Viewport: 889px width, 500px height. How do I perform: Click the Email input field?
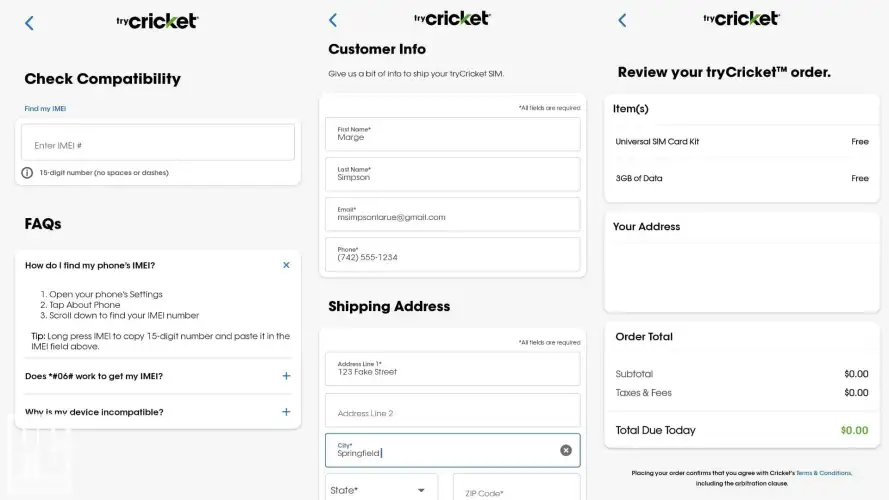click(x=452, y=214)
